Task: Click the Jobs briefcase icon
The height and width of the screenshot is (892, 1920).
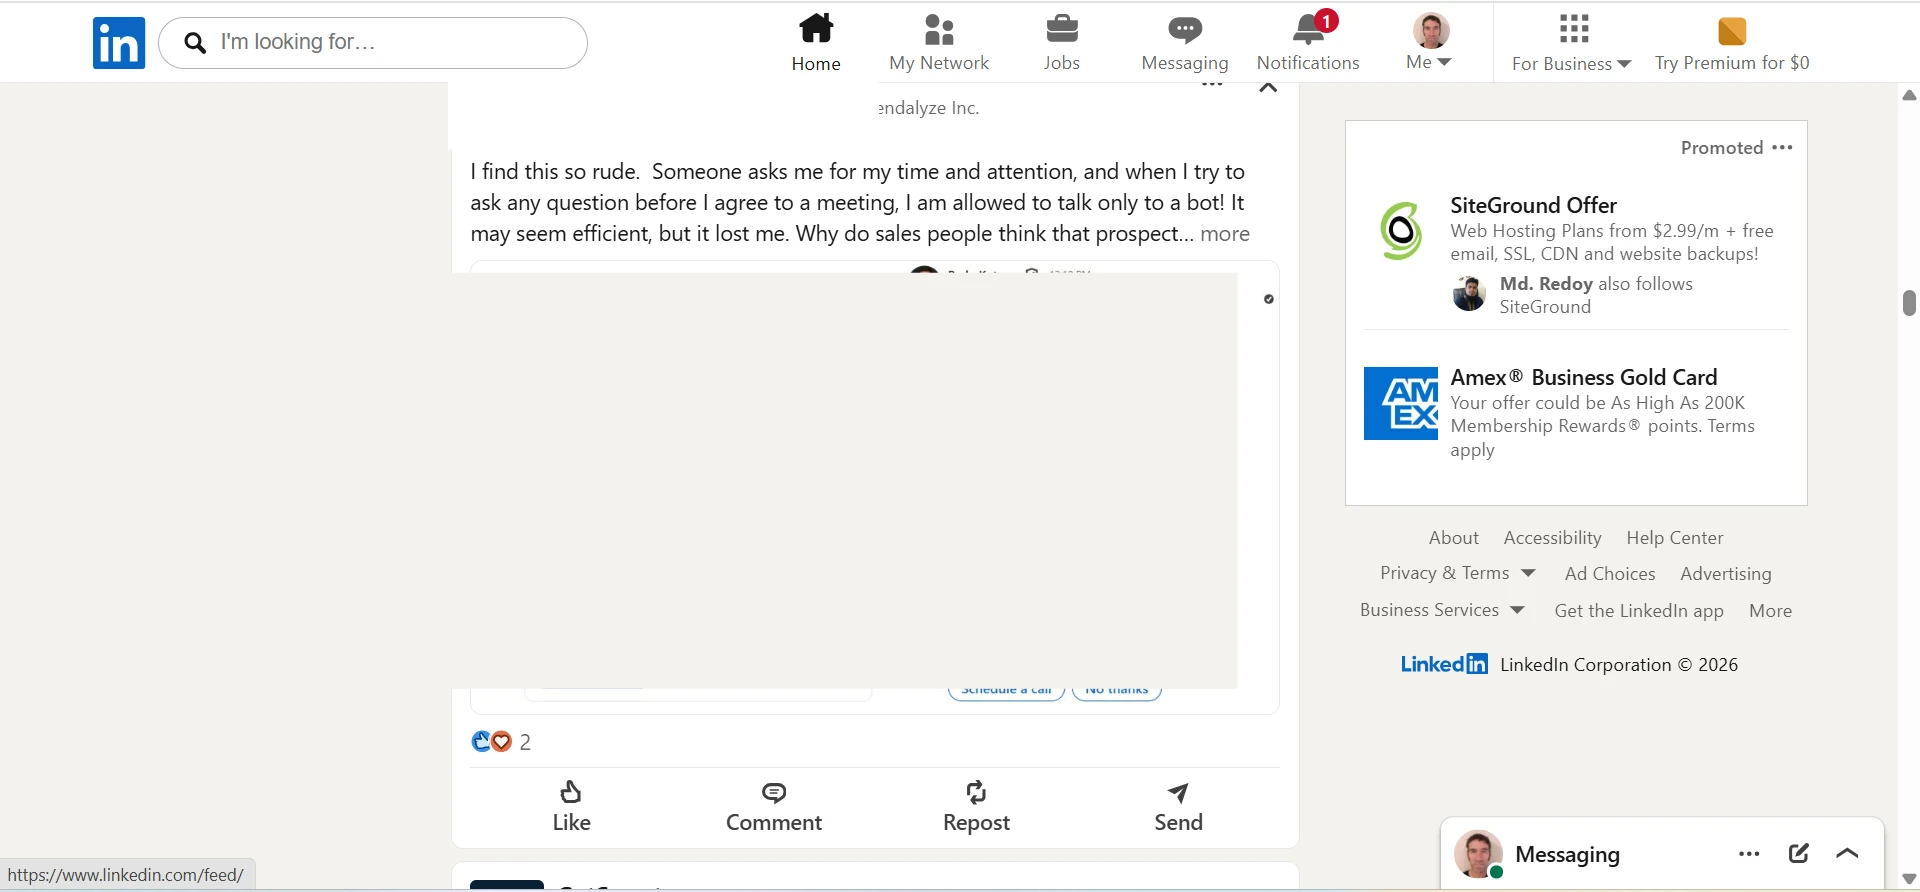Action: click(1061, 29)
